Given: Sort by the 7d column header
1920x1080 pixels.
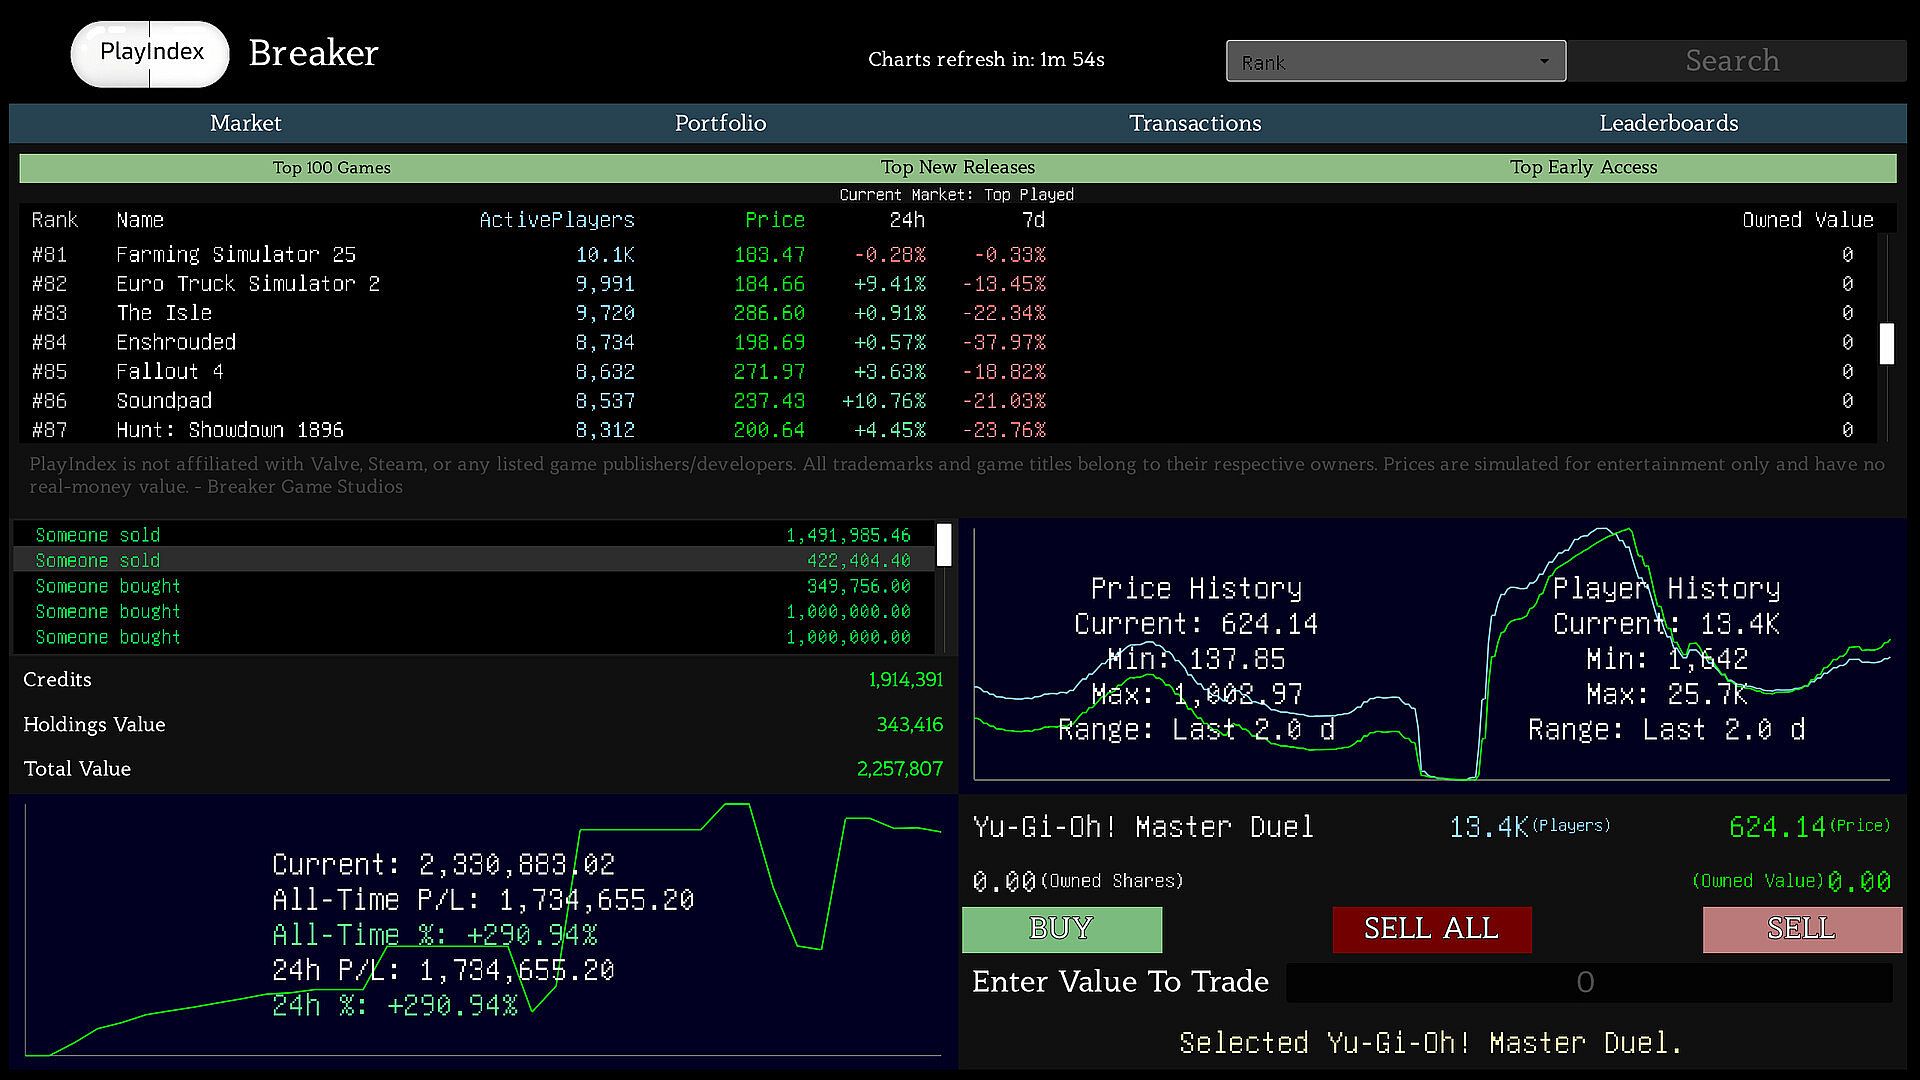Looking at the screenshot, I should pos(1033,220).
